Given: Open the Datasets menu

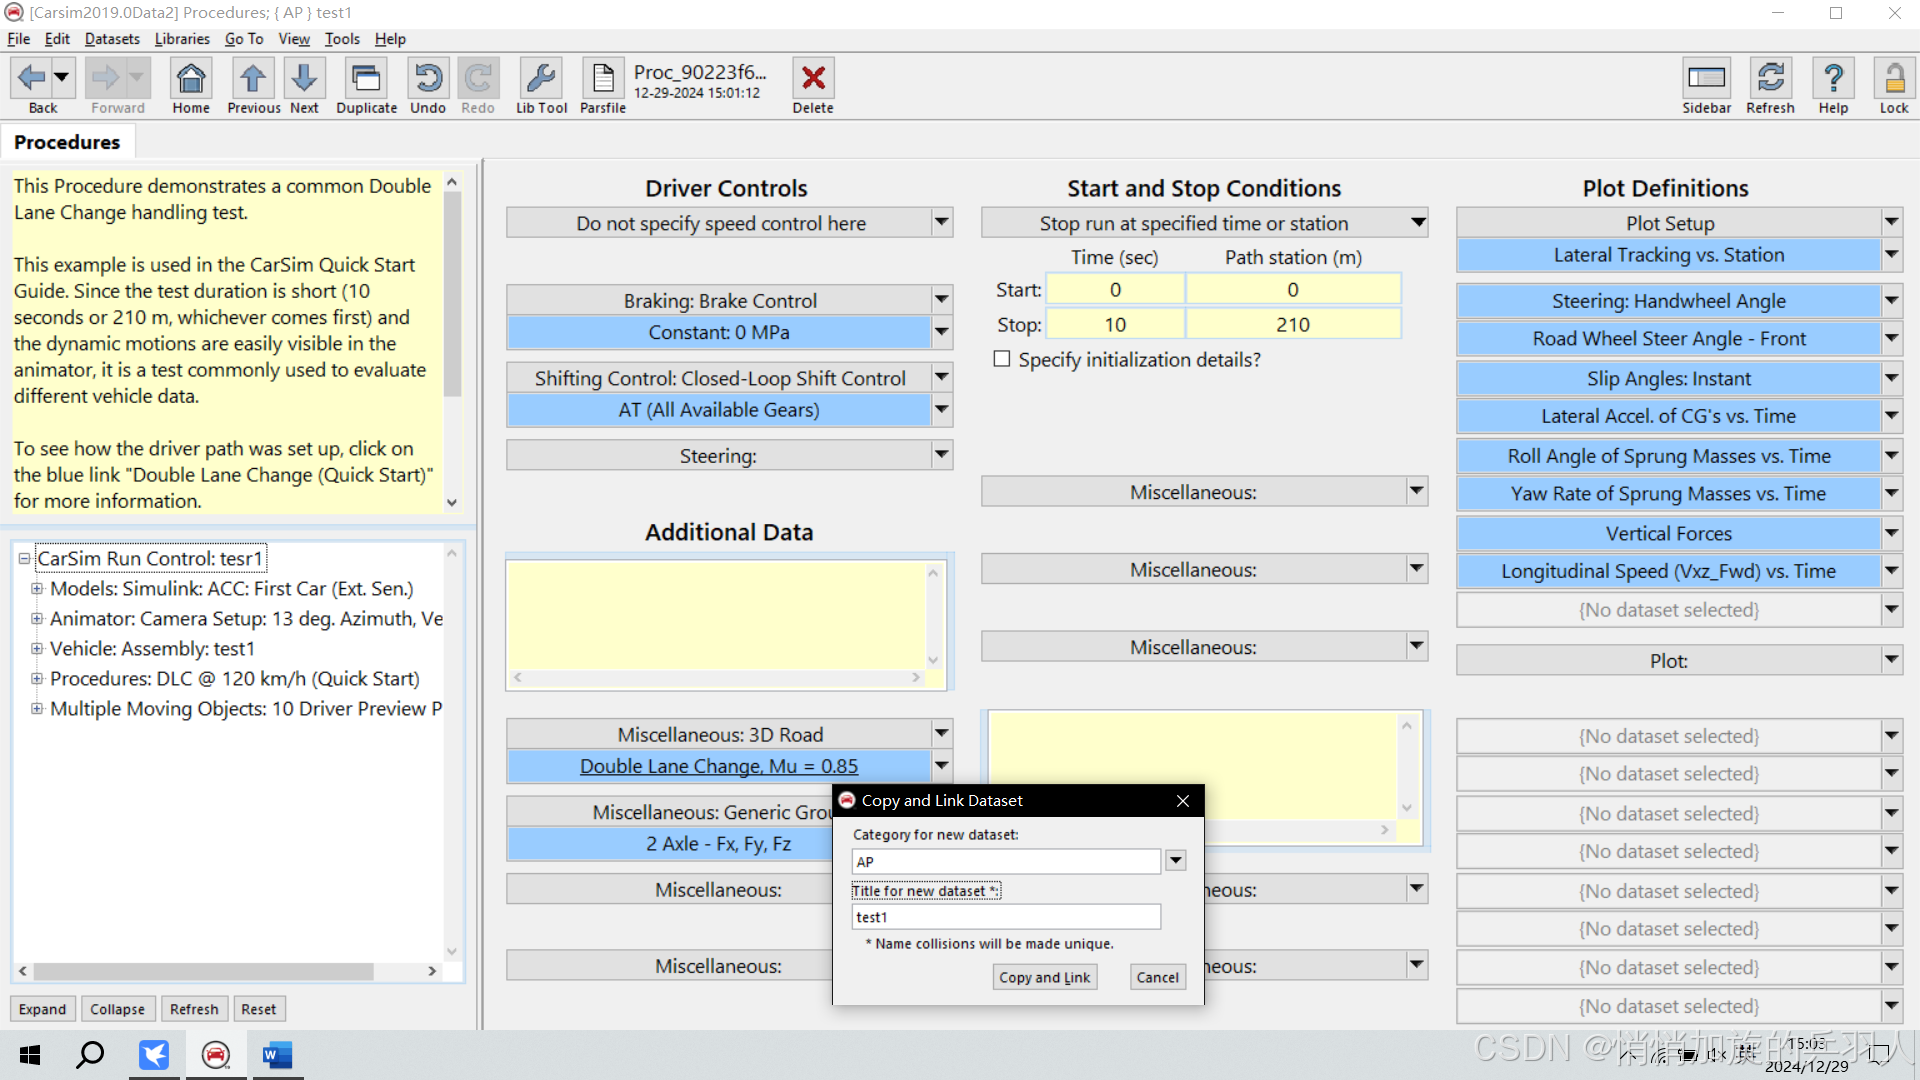Looking at the screenshot, I should click(x=112, y=39).
